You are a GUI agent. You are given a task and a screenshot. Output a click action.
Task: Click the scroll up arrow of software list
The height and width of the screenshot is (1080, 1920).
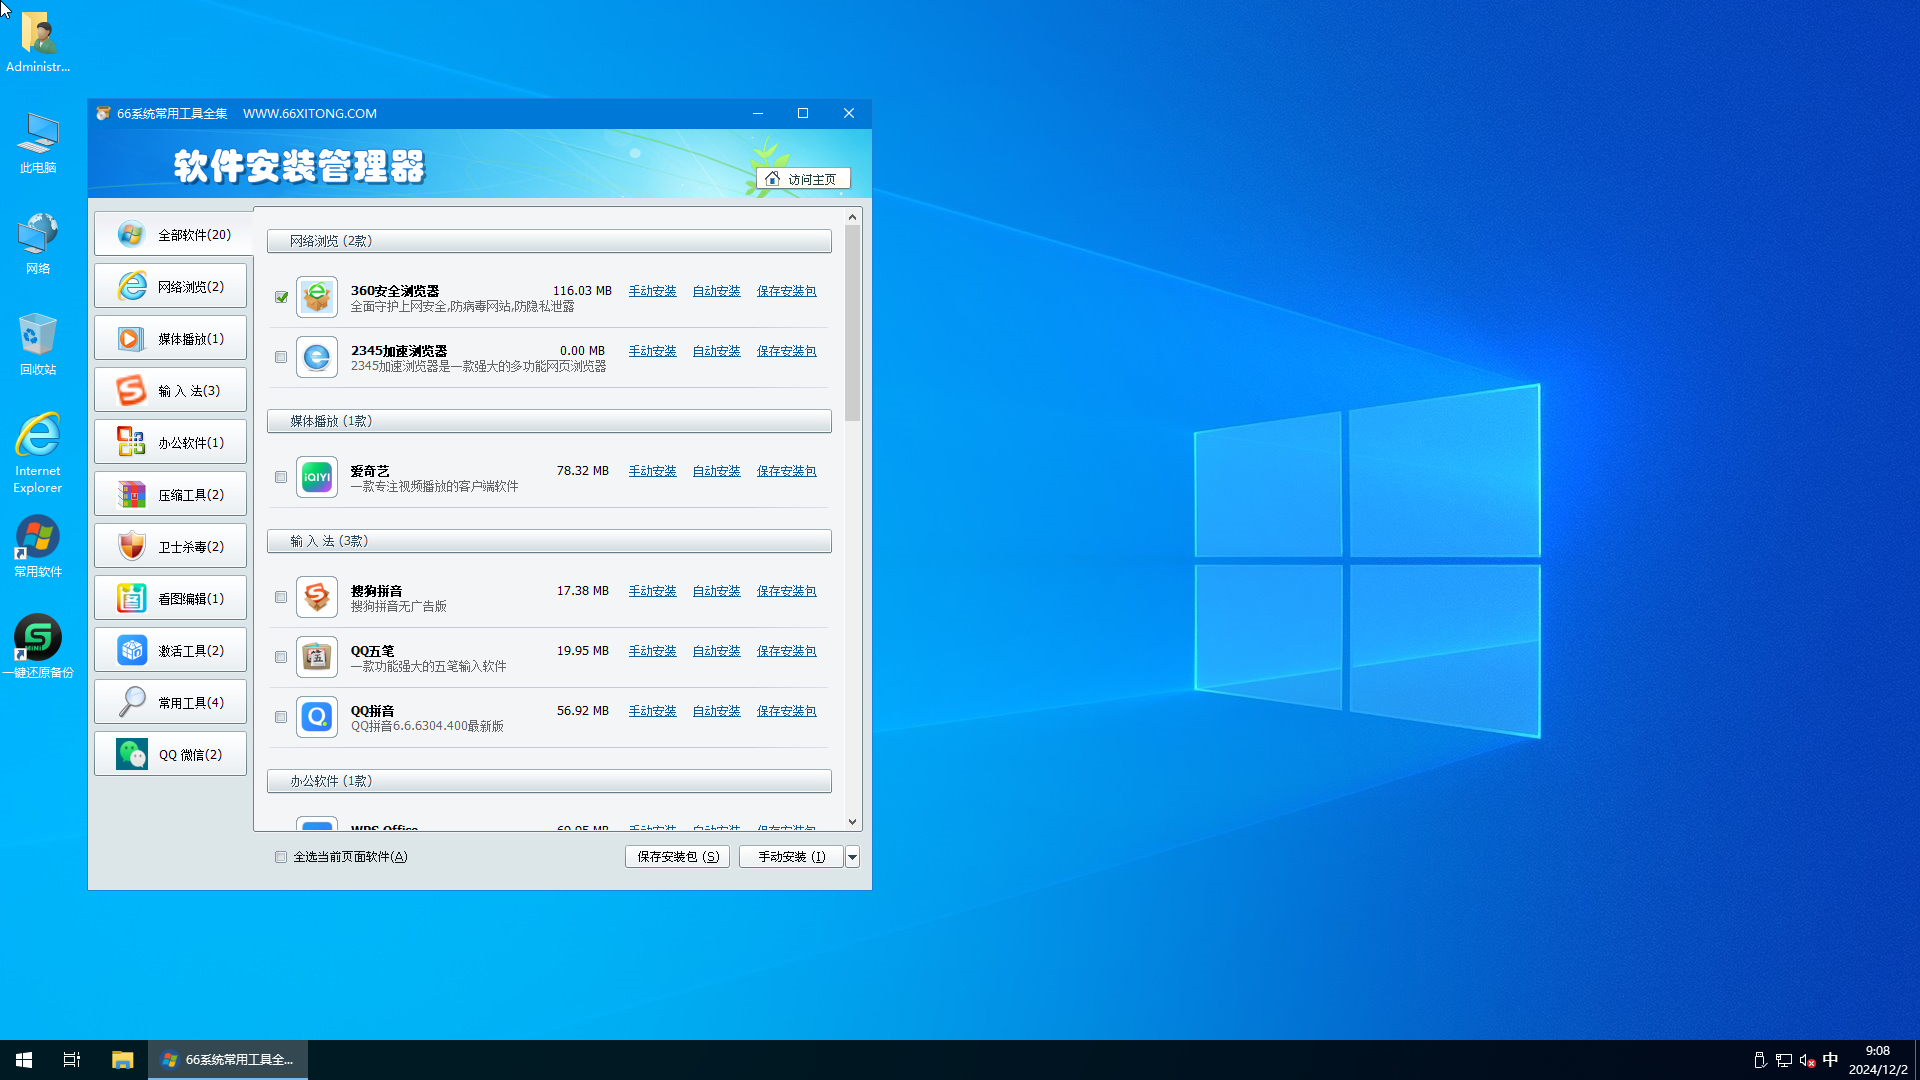(852, 217)
